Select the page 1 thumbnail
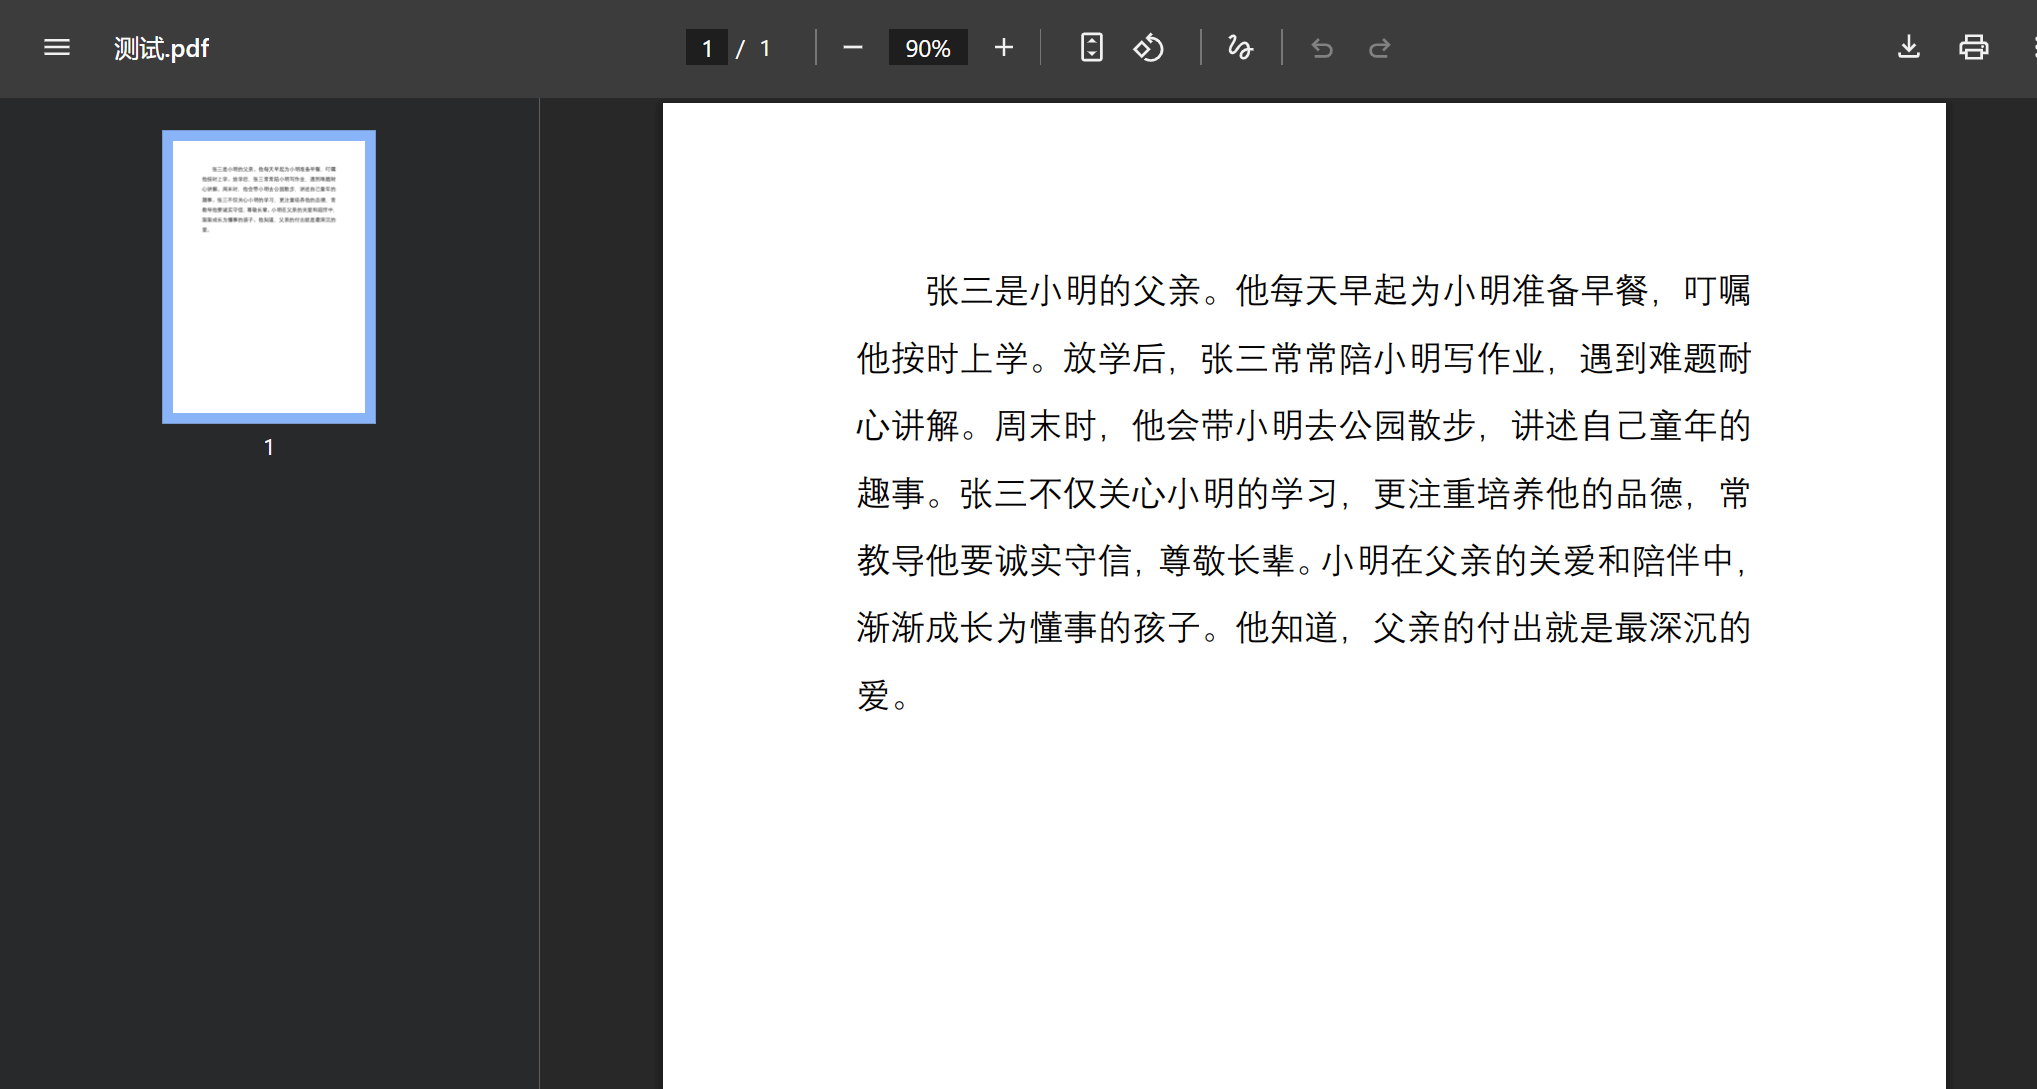 [269, 277]
